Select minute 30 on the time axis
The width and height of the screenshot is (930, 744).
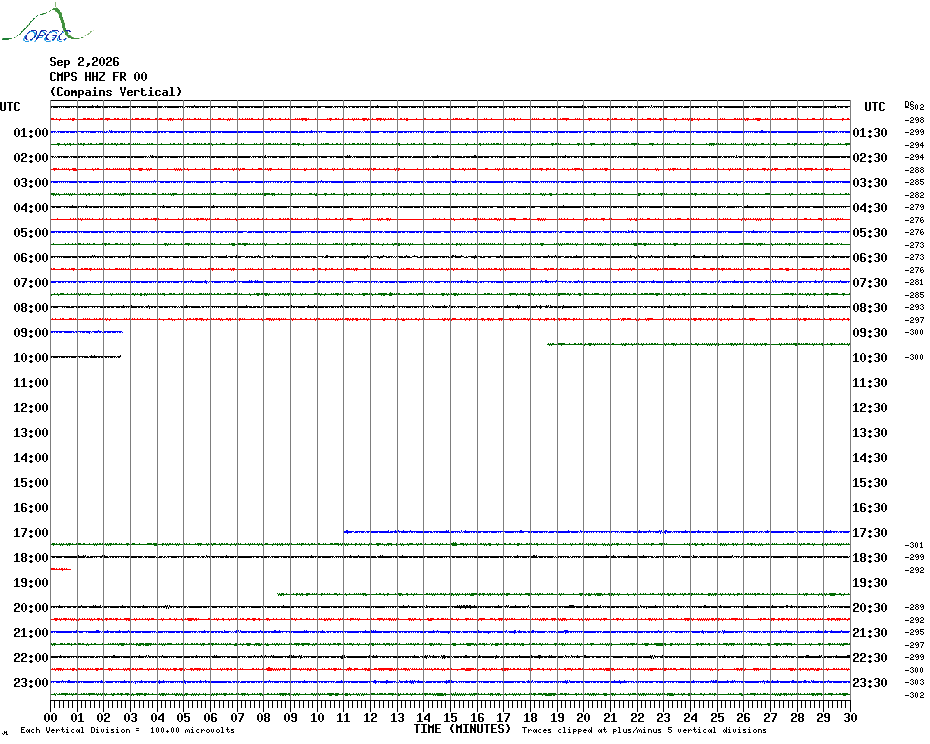pyautogui.click(x=850, y=717)
